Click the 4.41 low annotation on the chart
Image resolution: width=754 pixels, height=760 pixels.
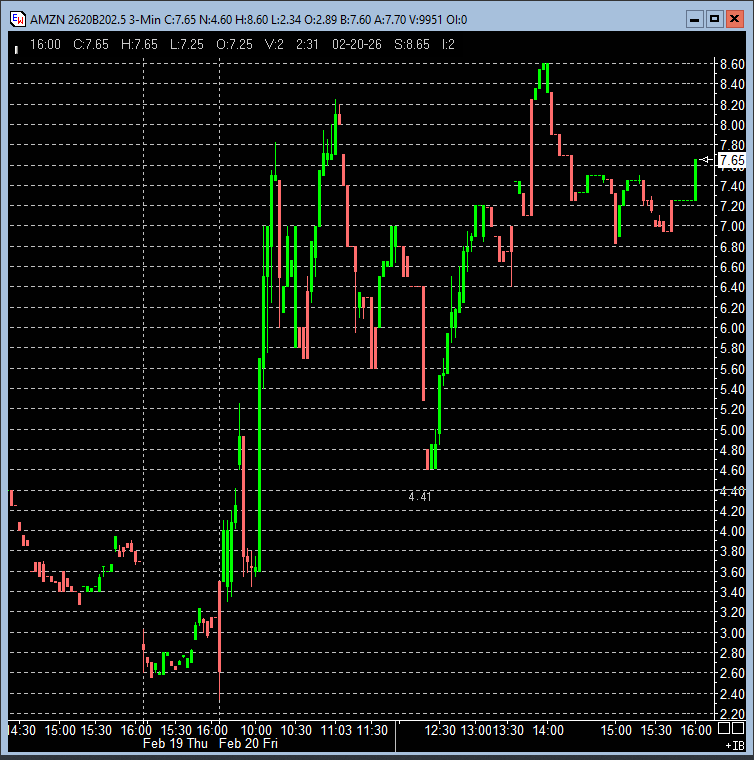click(421, 496)
